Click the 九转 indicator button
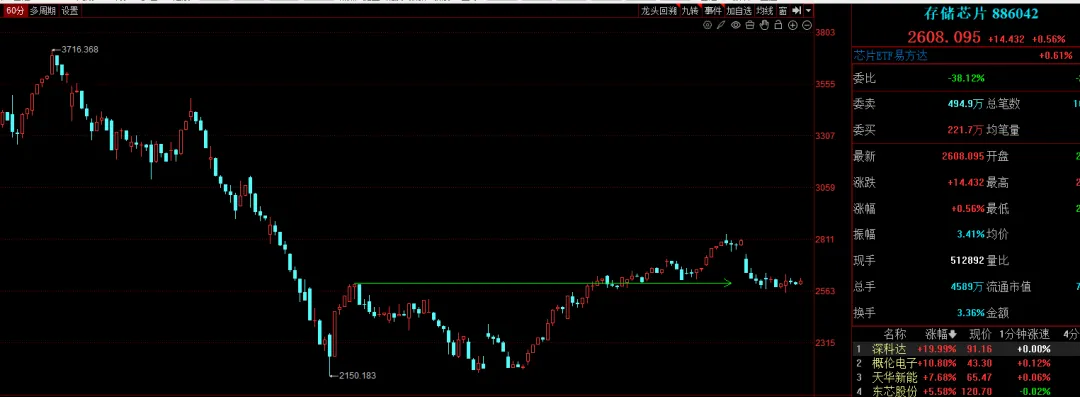1080x397 pixels. [690, 10]
